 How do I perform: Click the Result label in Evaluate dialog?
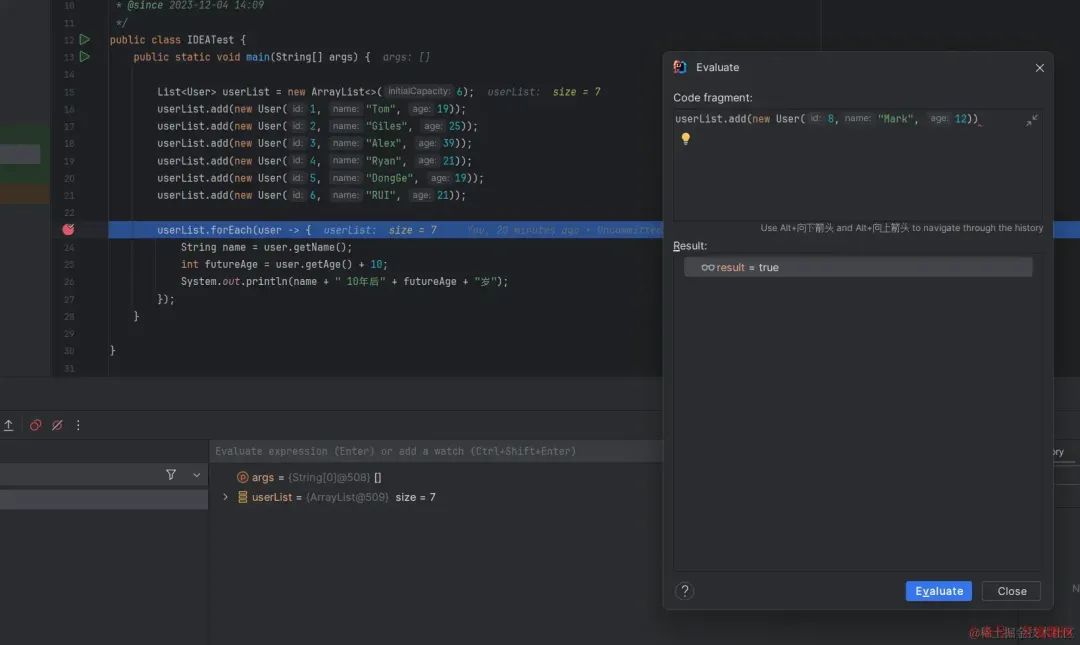689,246
